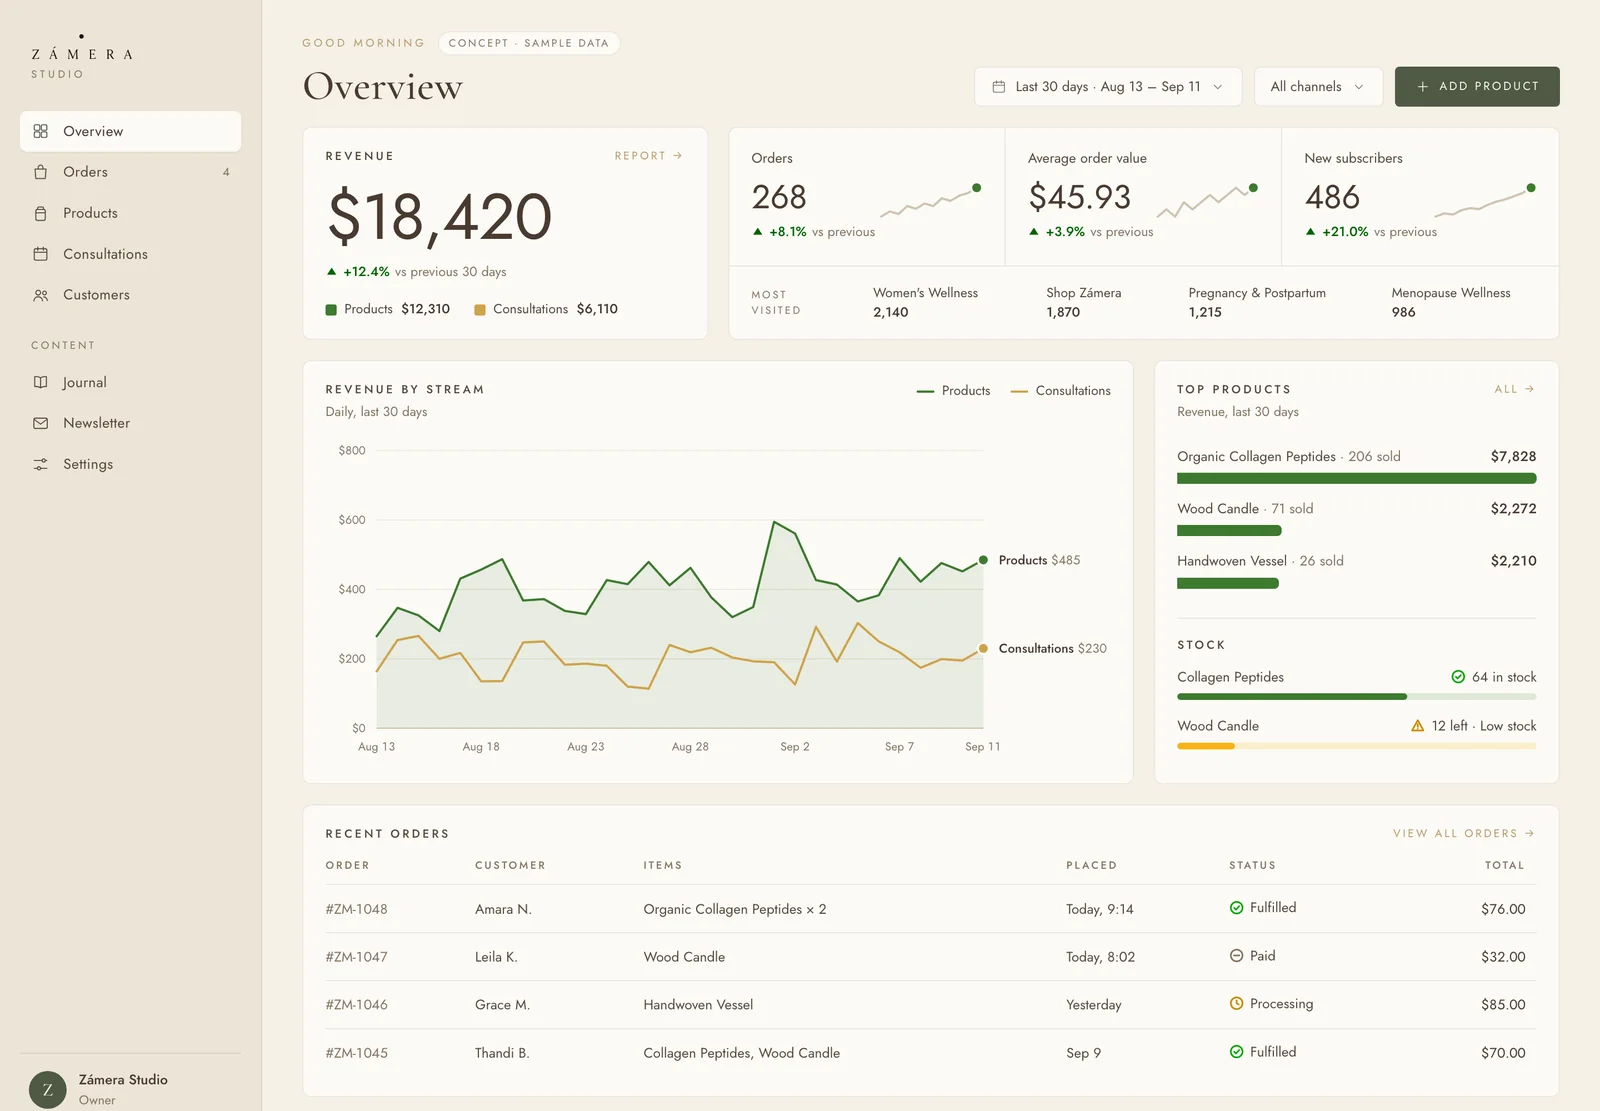Open the Orders menu item
This screenshot has height=1111, width=1600.
click(130, 172)
